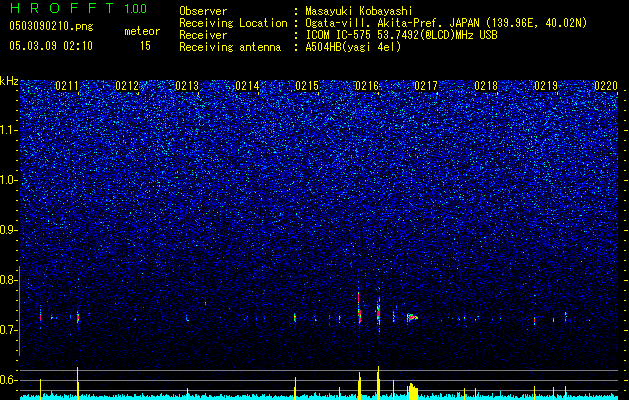Select the ICOM IC-575 53.7492 MHz USB text
The image size is (629, 400).
pyautogui.click(x=401, y=35)
